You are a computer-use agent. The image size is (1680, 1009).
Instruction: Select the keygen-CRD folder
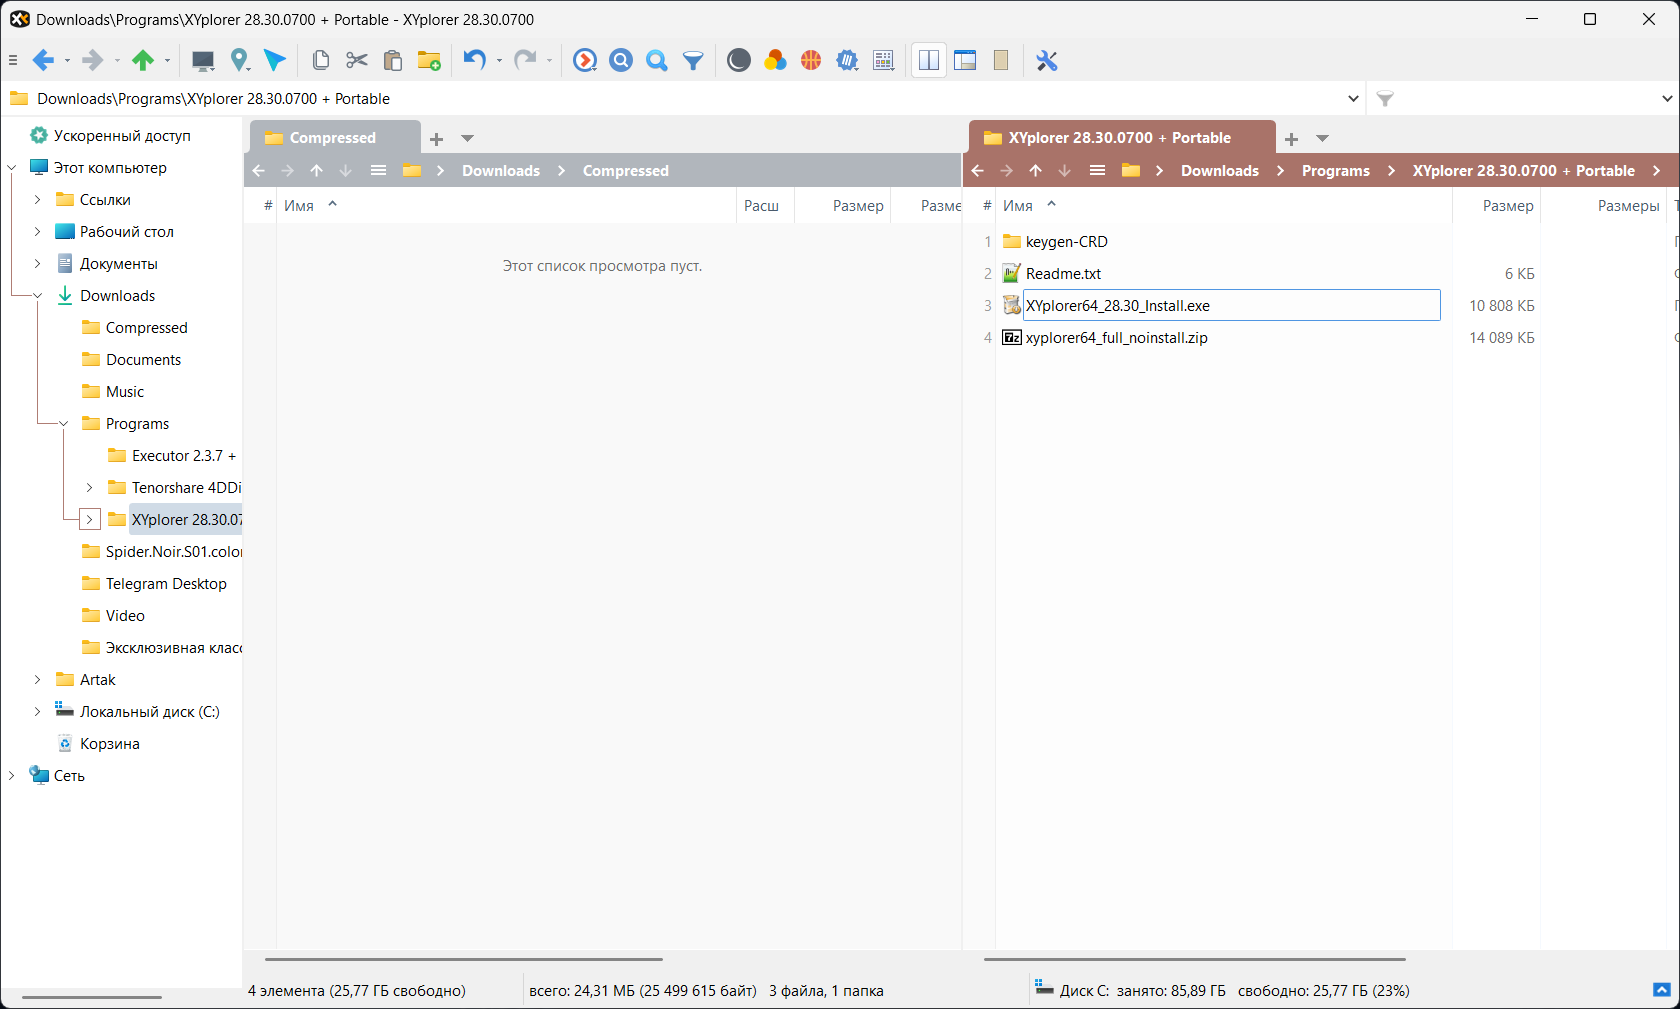click(1066, 242)
